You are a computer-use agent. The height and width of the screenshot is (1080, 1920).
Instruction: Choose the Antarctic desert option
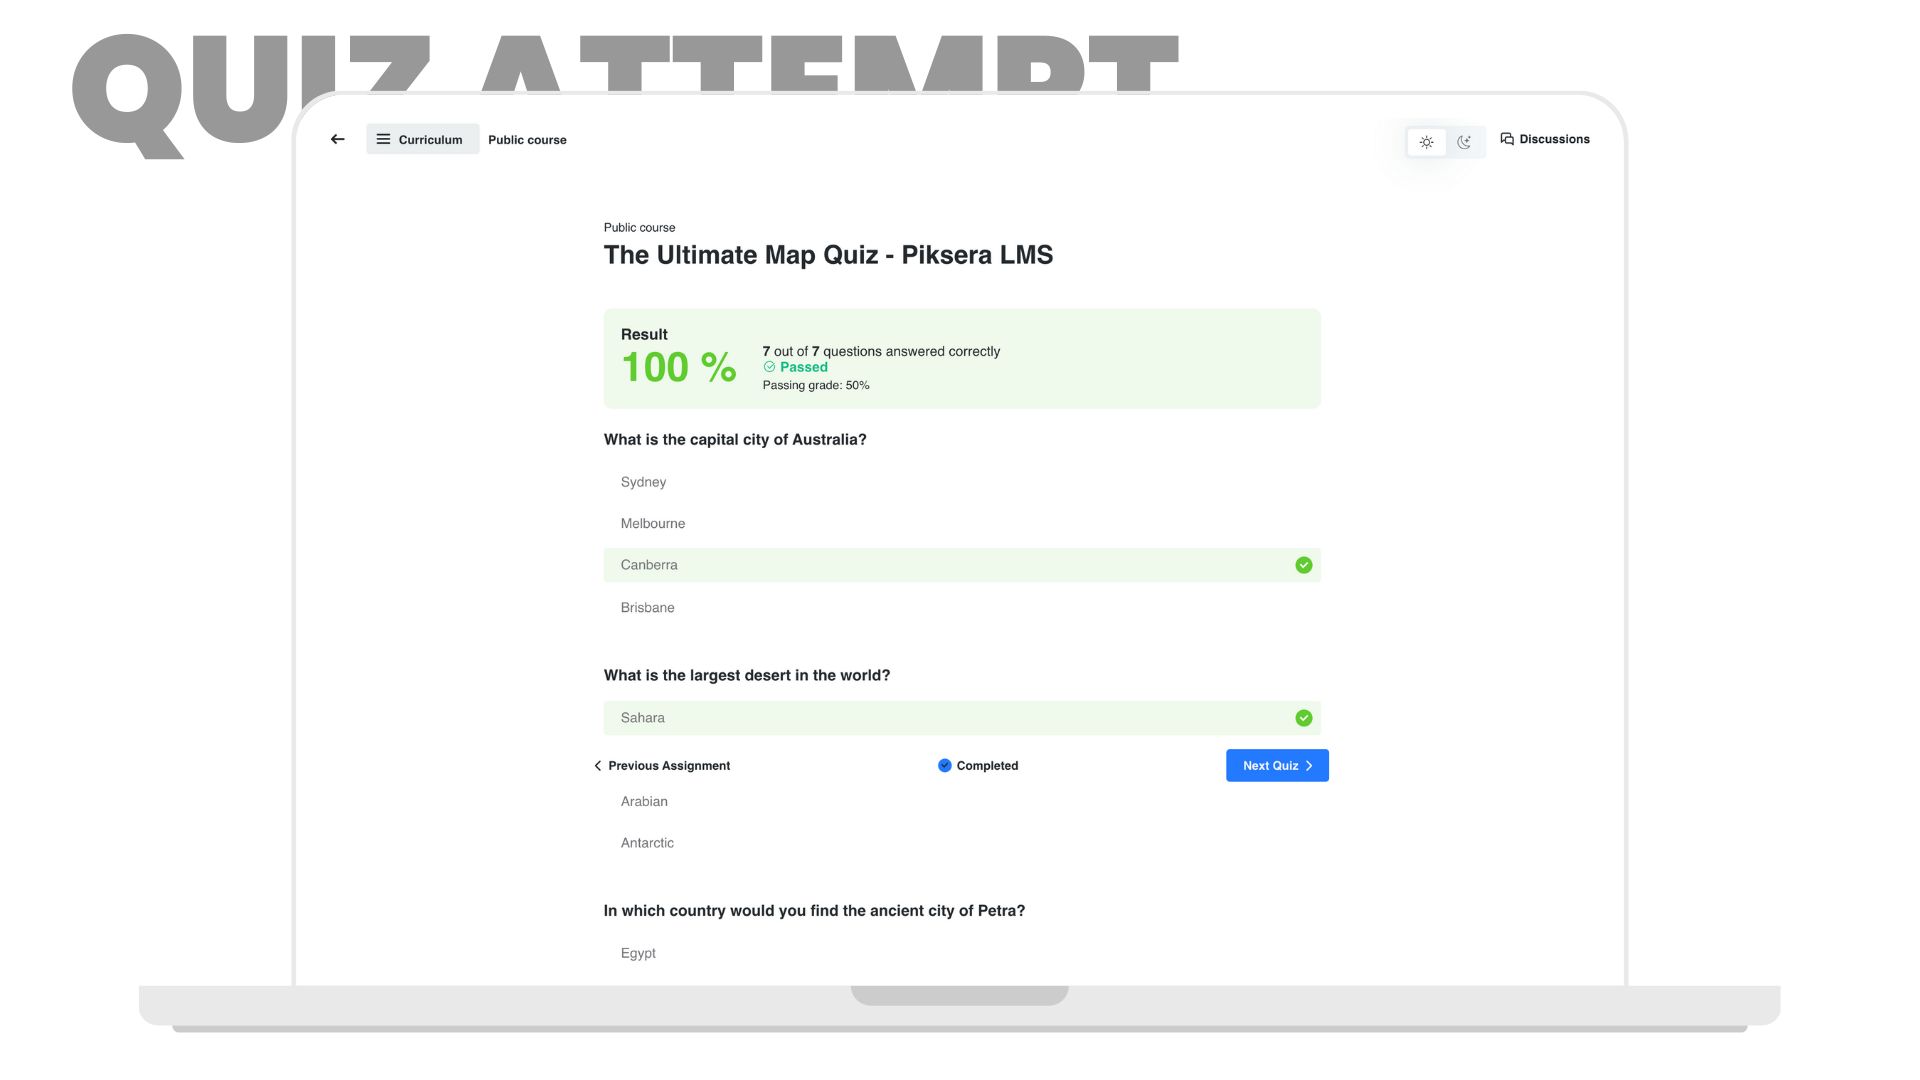961,843
